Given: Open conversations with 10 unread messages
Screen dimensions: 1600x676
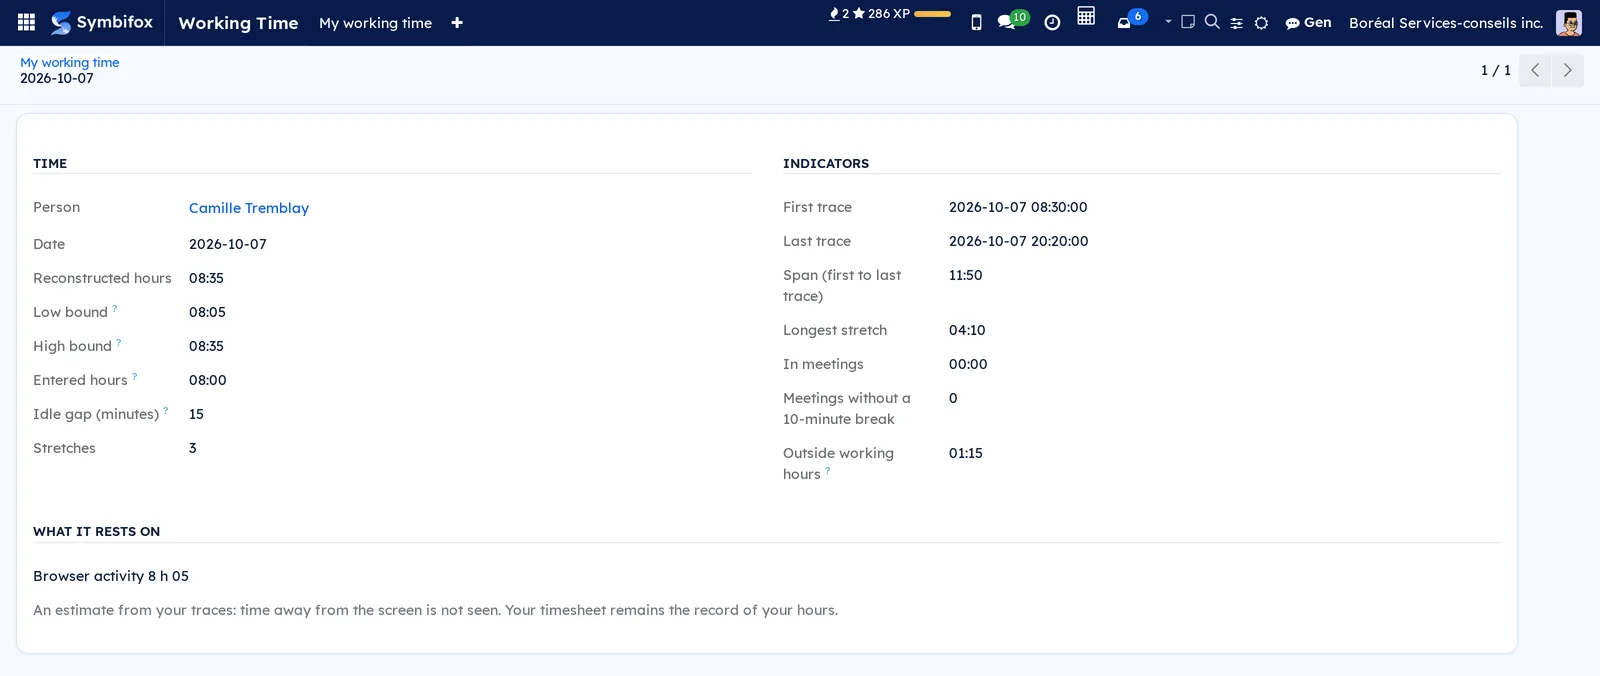Looking at the screenshot, I should (1012, 20).
